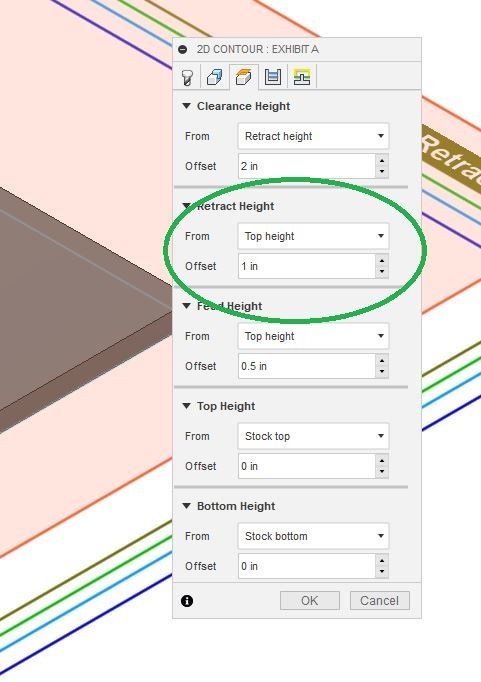This screenshot has width=481, height=682.
Task: Click the Top Height offset field
Action: [x=307, y=466]
